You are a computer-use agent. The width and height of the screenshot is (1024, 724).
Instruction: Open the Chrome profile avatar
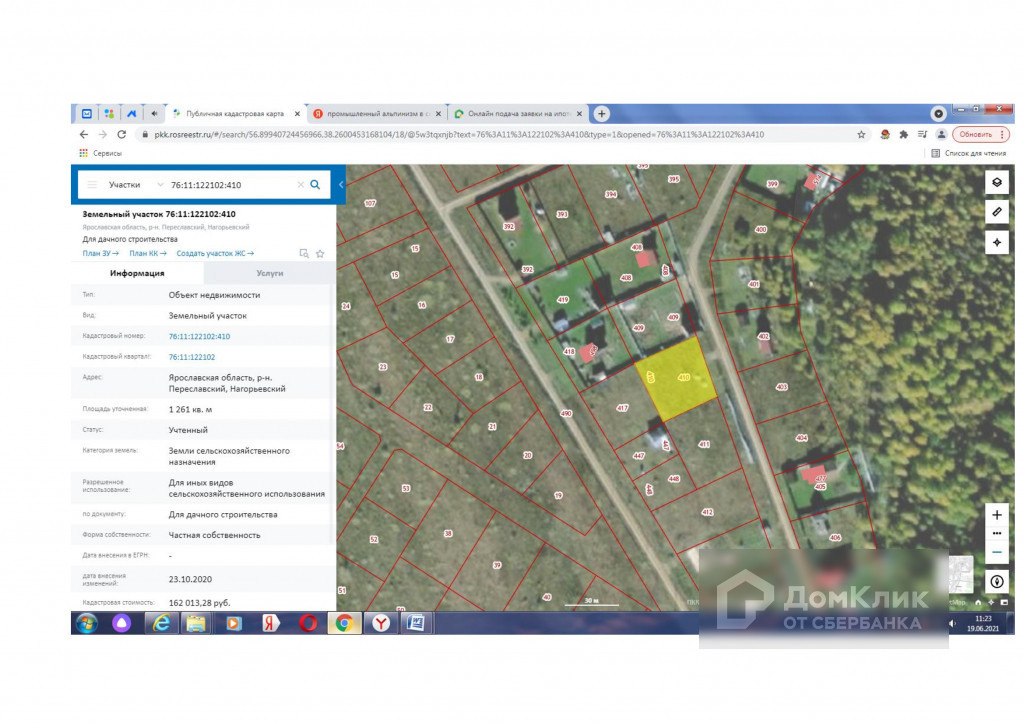coord(941,134)
